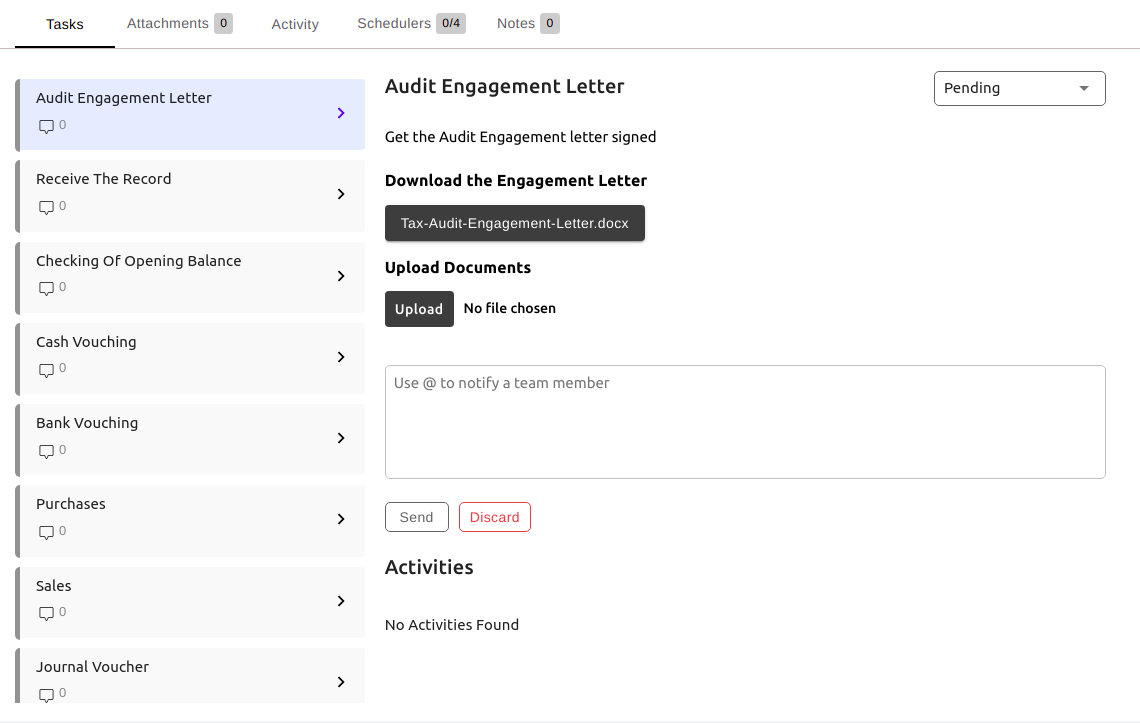Click the comment icon under Sales
Screen dimensions: 1140x723
(46, 614)
